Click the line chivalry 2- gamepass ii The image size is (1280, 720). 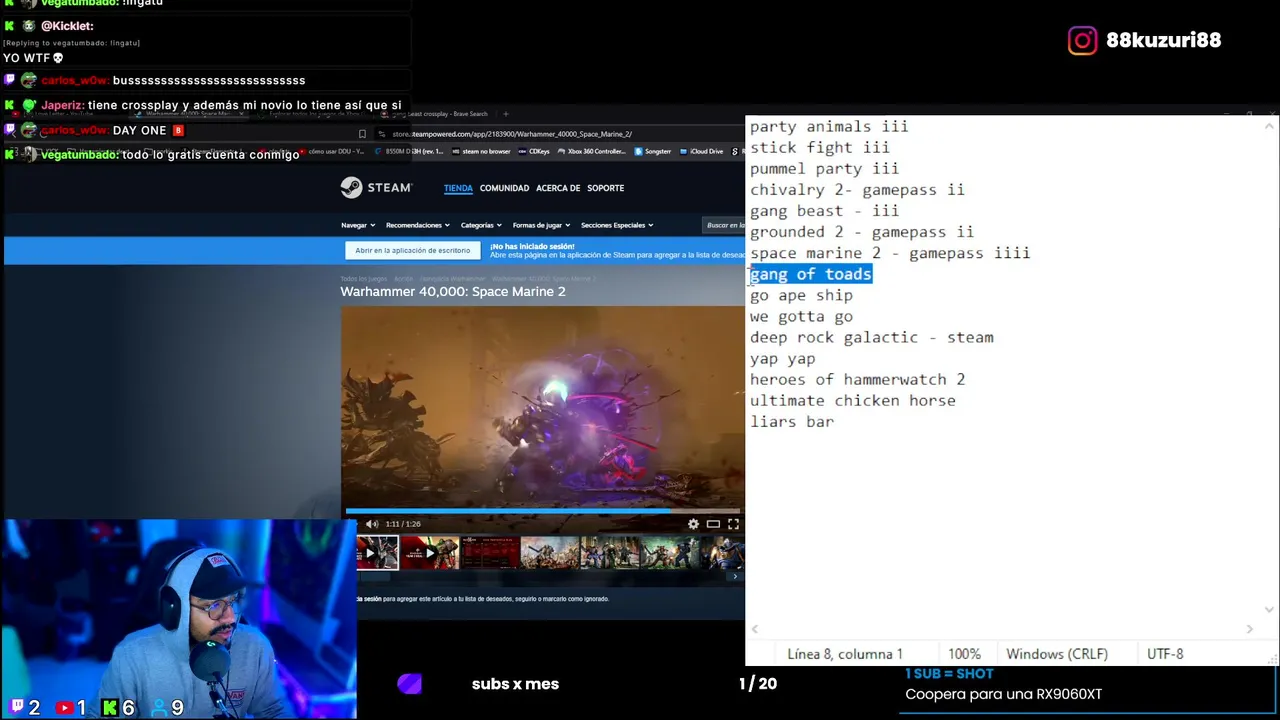coord(857,190)
